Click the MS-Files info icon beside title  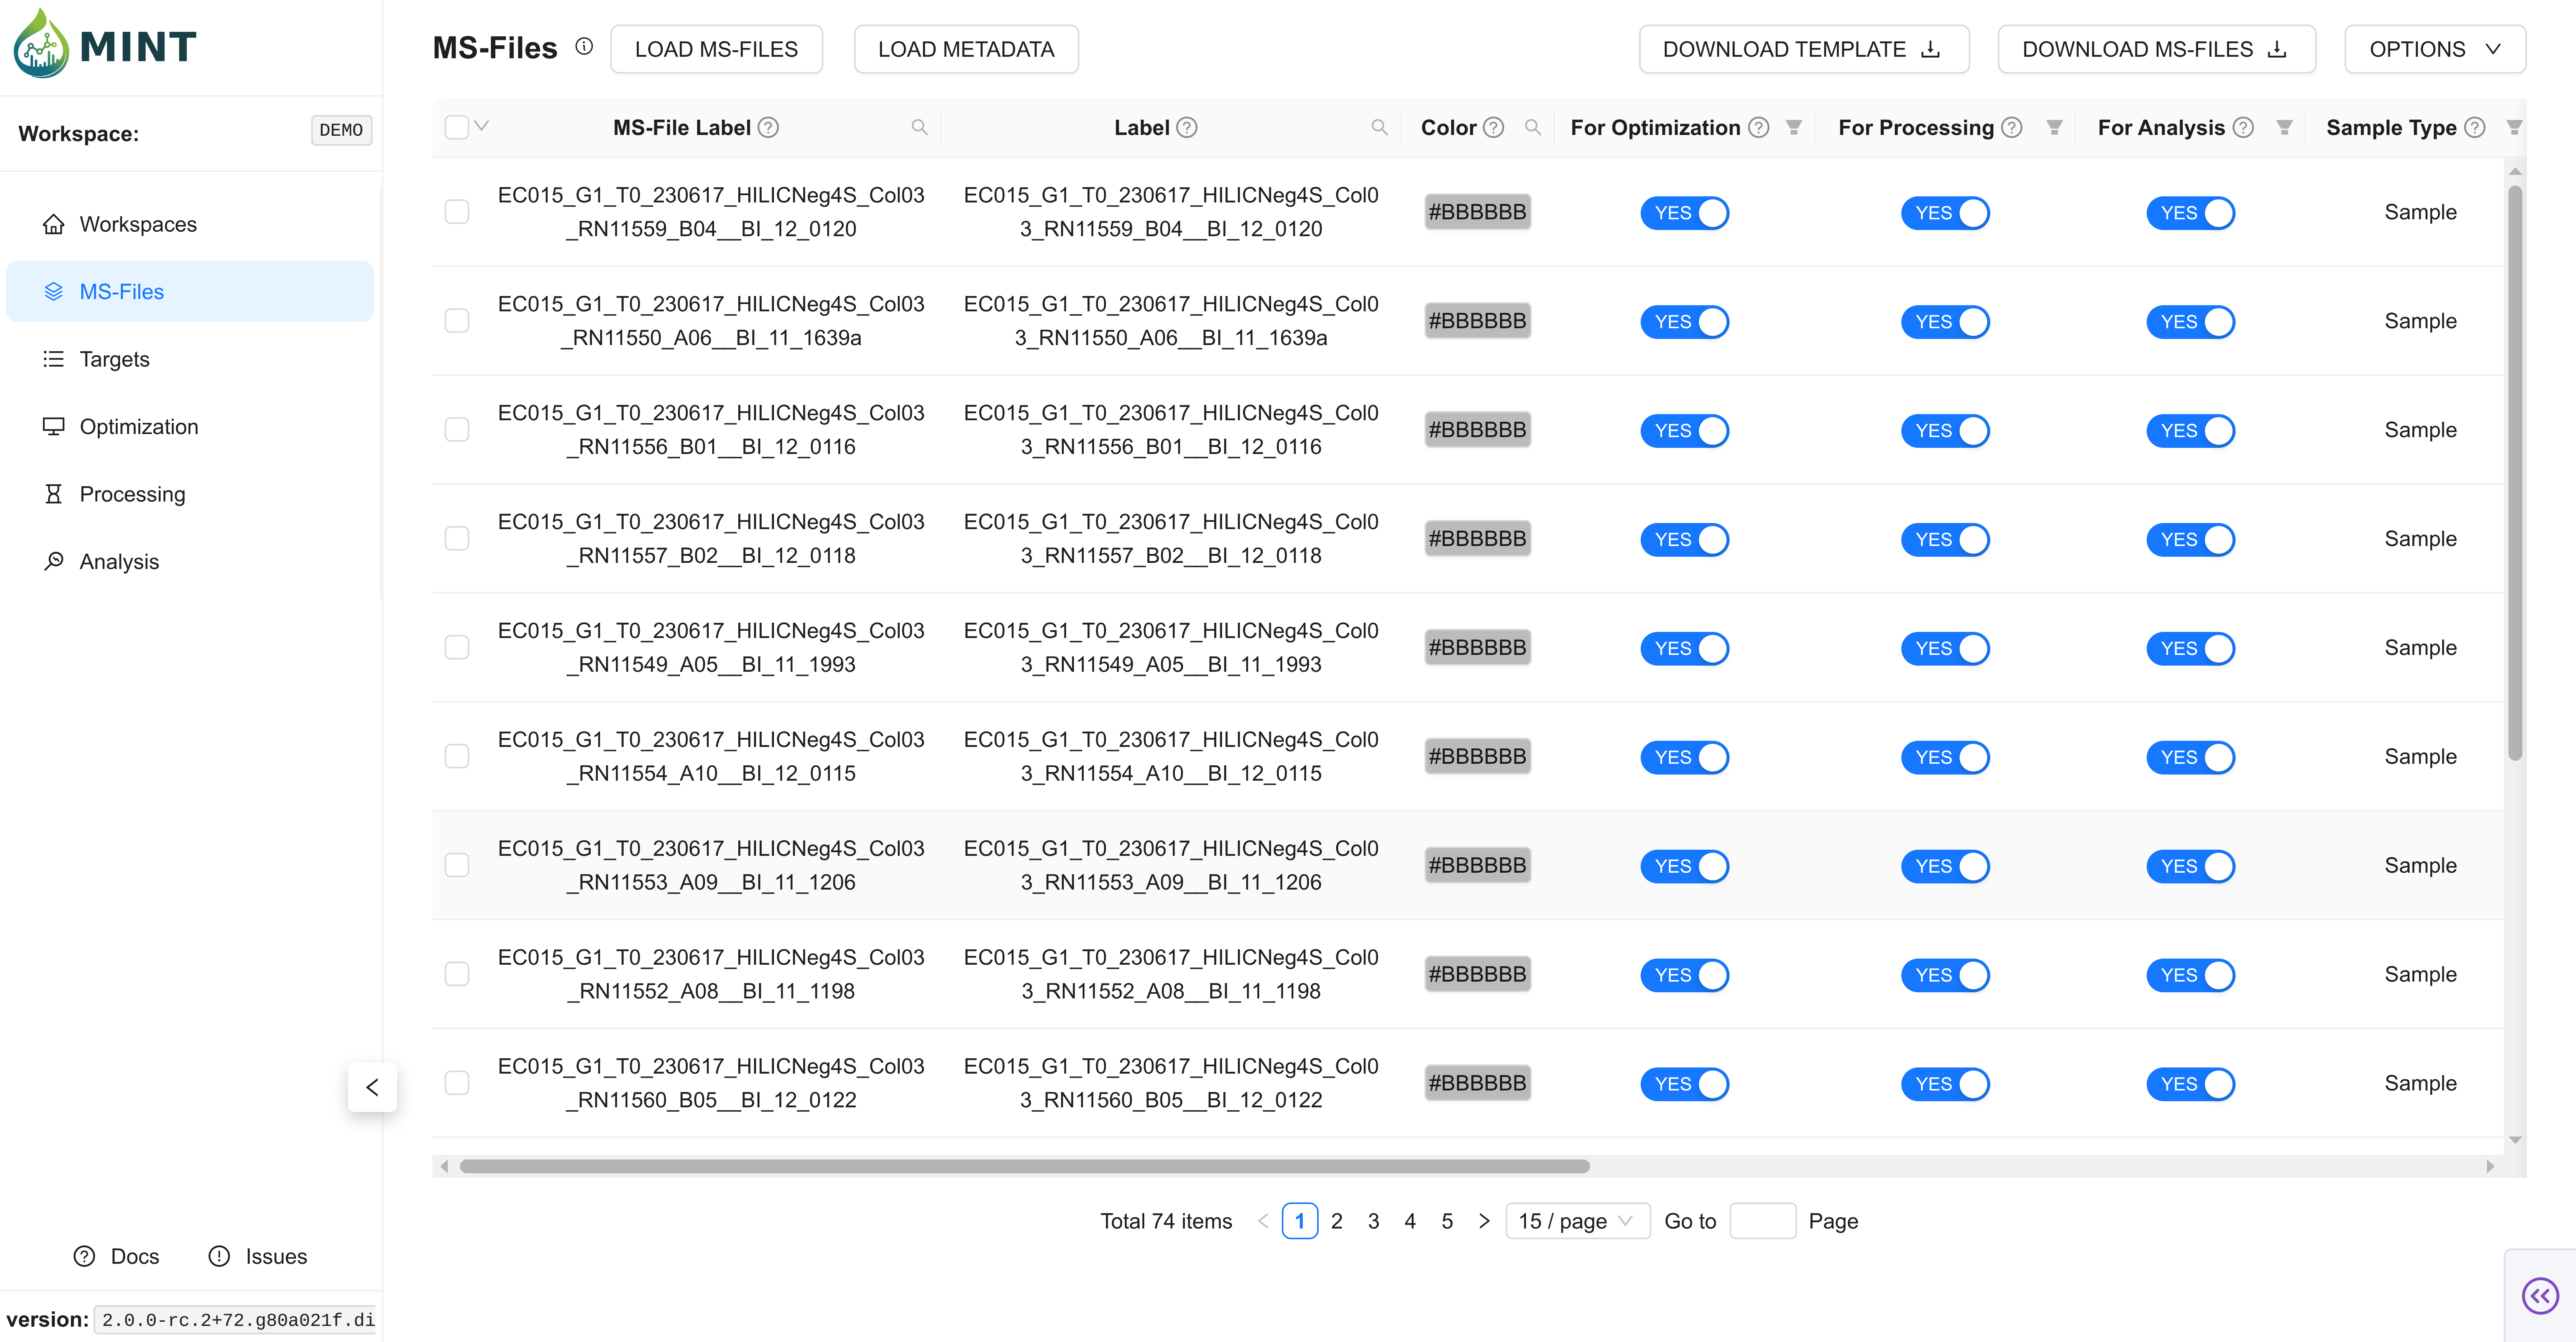pos(584,46)
